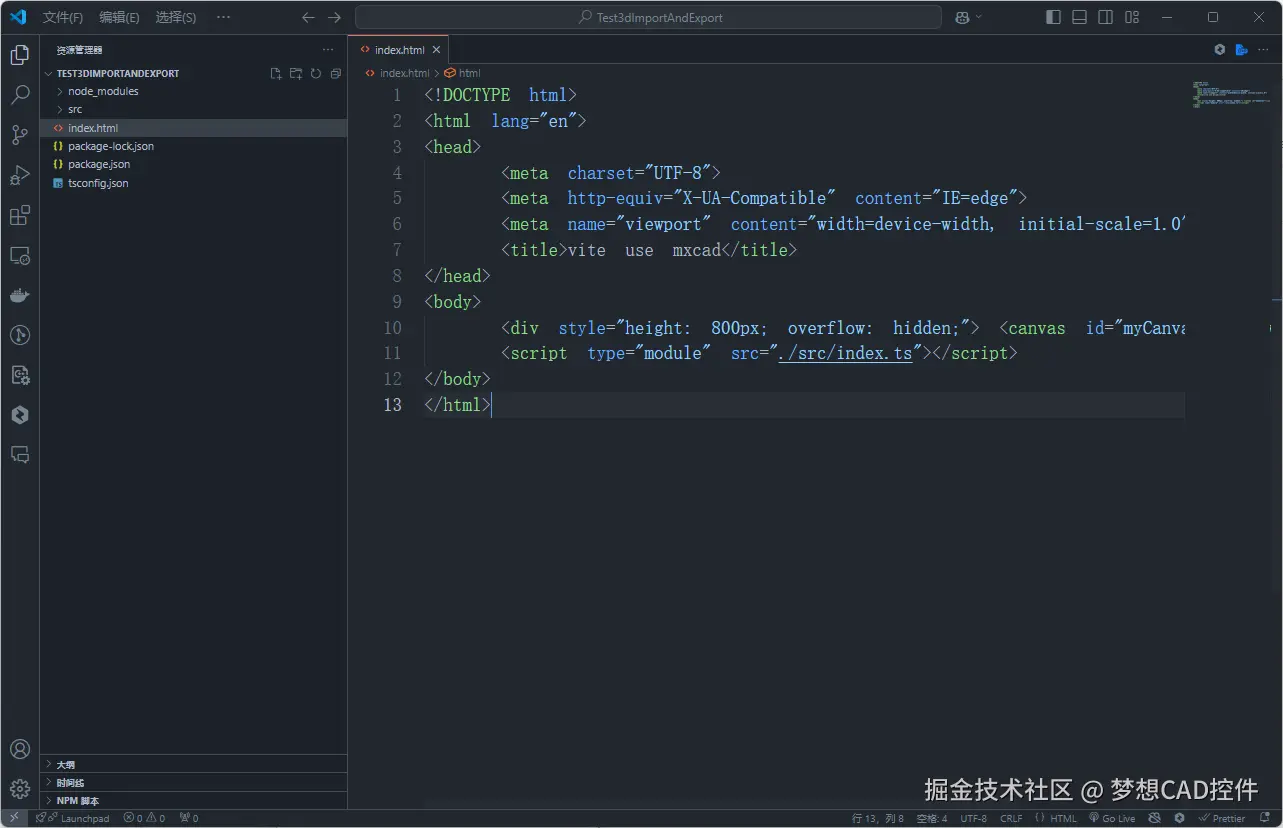Go forward with the right arrow
The width and height of the screenshot is (1283, 828).
pyautogui.click(x=334, y=17)
